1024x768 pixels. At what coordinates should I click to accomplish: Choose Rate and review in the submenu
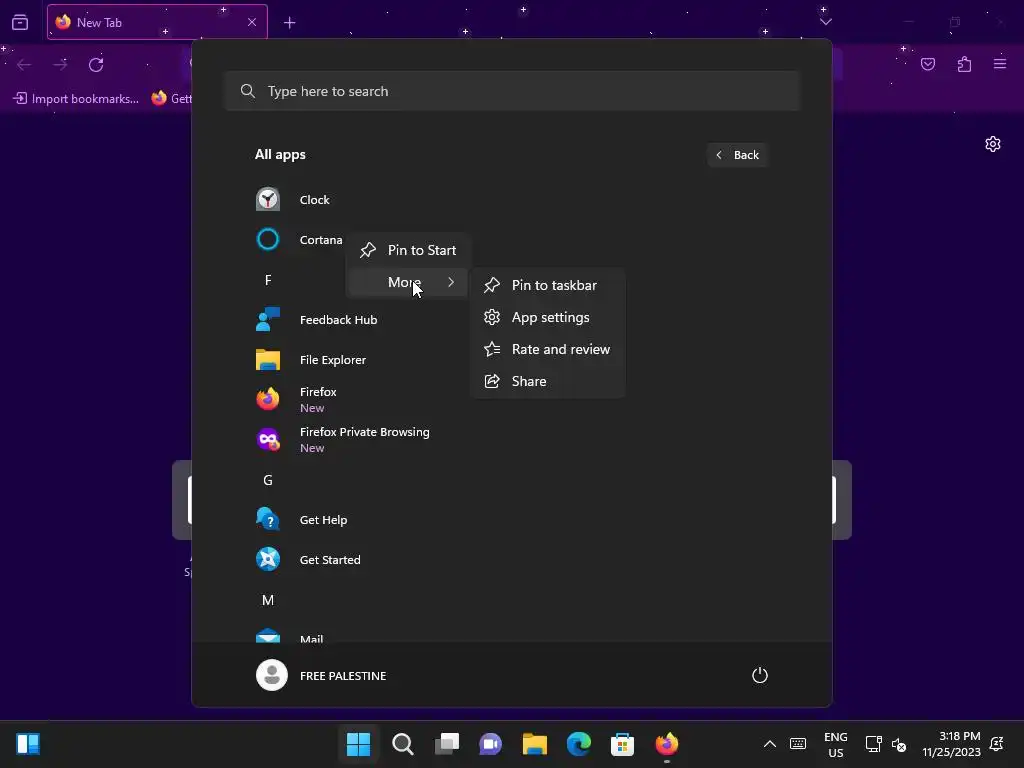pos(547,349)
